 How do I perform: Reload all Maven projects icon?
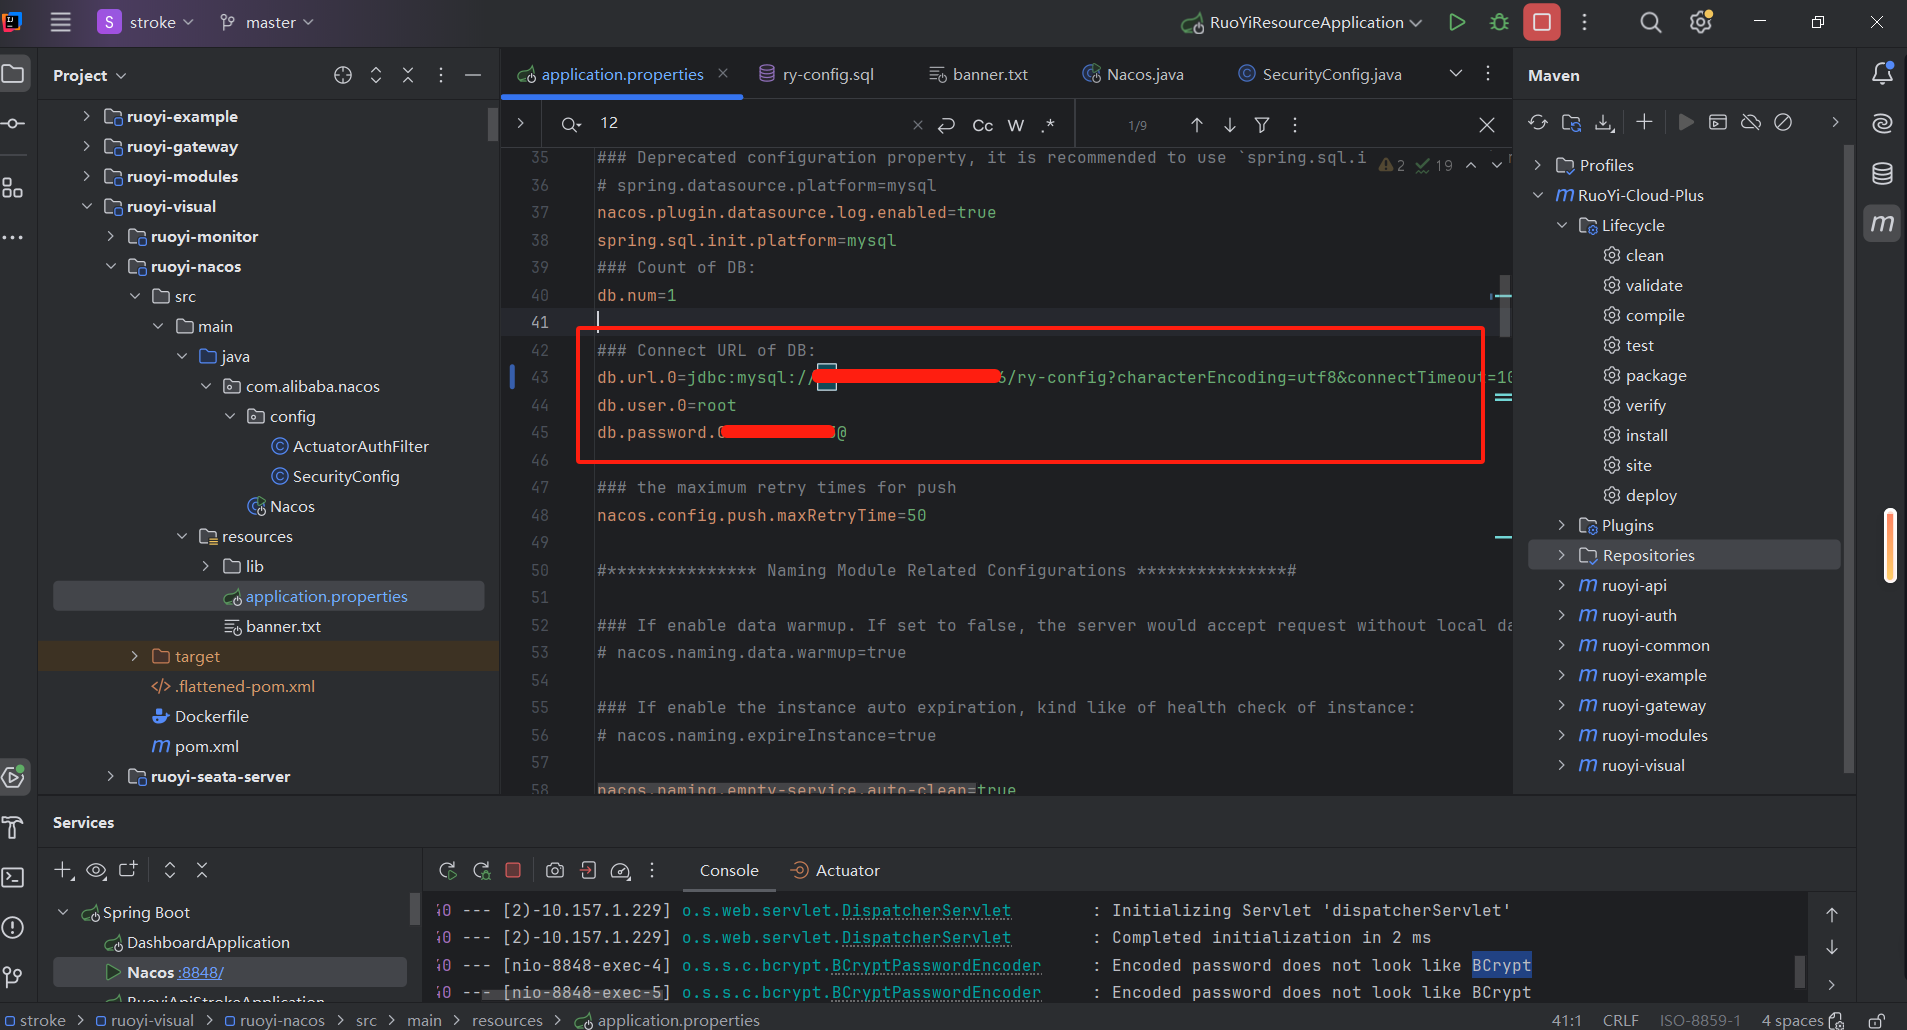1538,122
